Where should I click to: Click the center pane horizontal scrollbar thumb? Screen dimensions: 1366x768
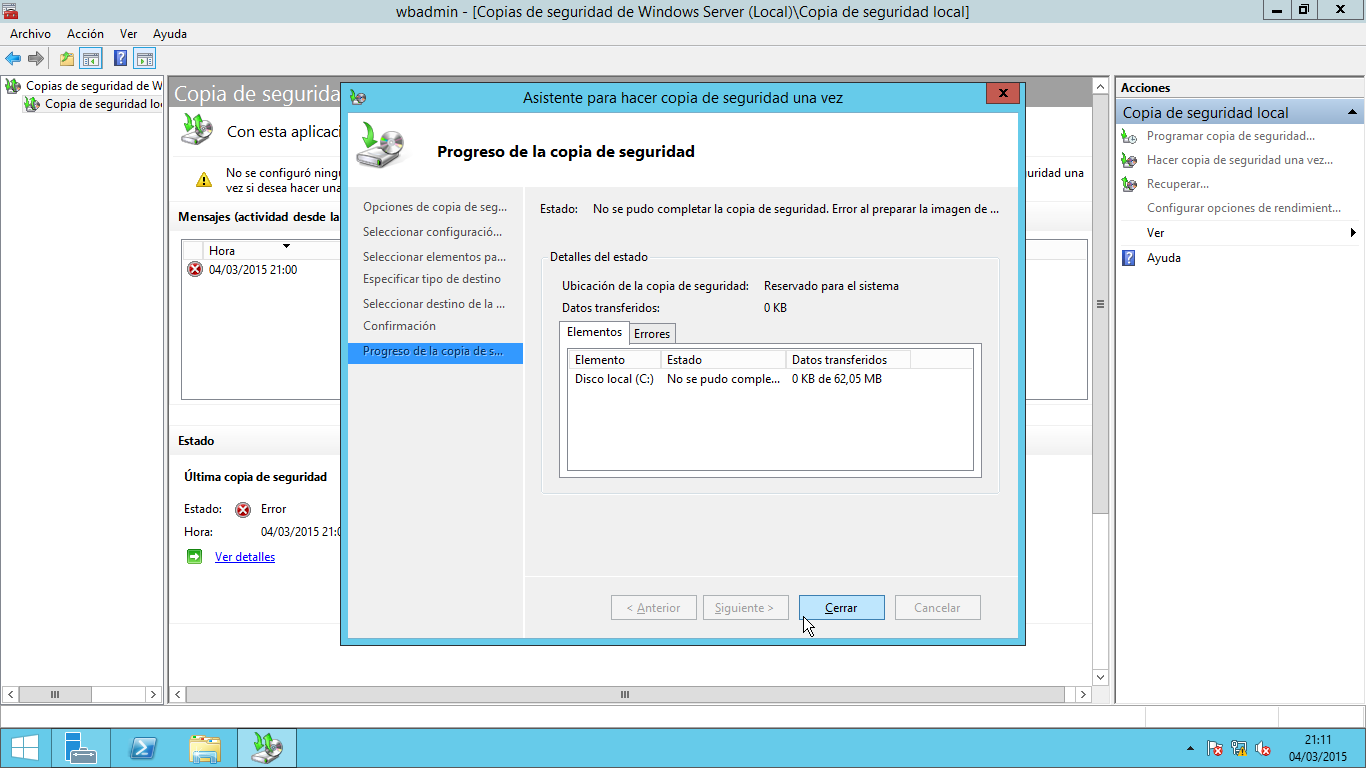[x=626, y=694]
